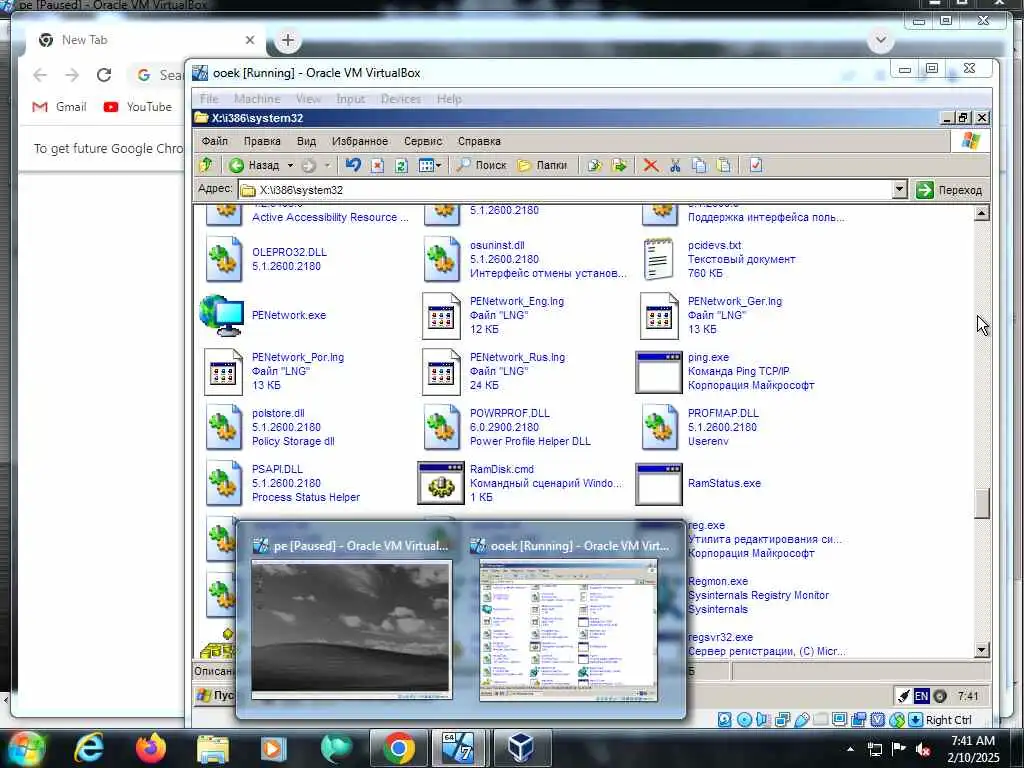
Task: Click the PROFMAP.DLL file name
Action: pos(723,413)
